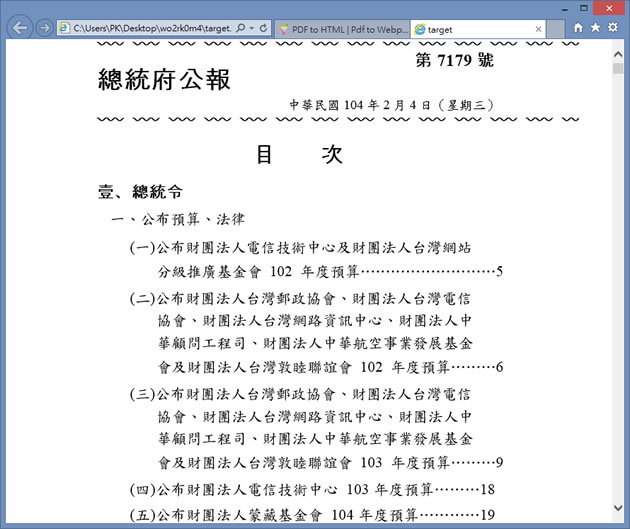
Task: Click item (一) first line about 財團法人電信技術中心
Action: coord(300,248)
